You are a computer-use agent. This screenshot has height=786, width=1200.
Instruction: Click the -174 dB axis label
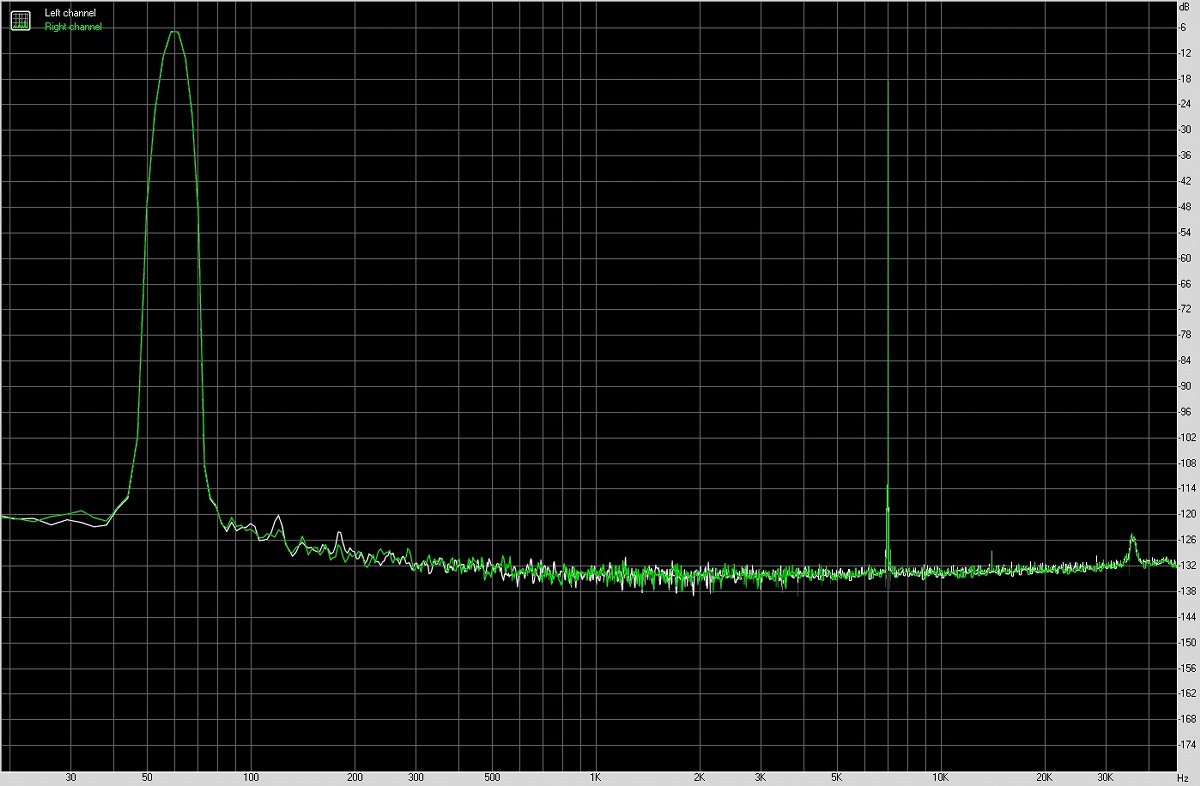click(x=1187, y=745)
